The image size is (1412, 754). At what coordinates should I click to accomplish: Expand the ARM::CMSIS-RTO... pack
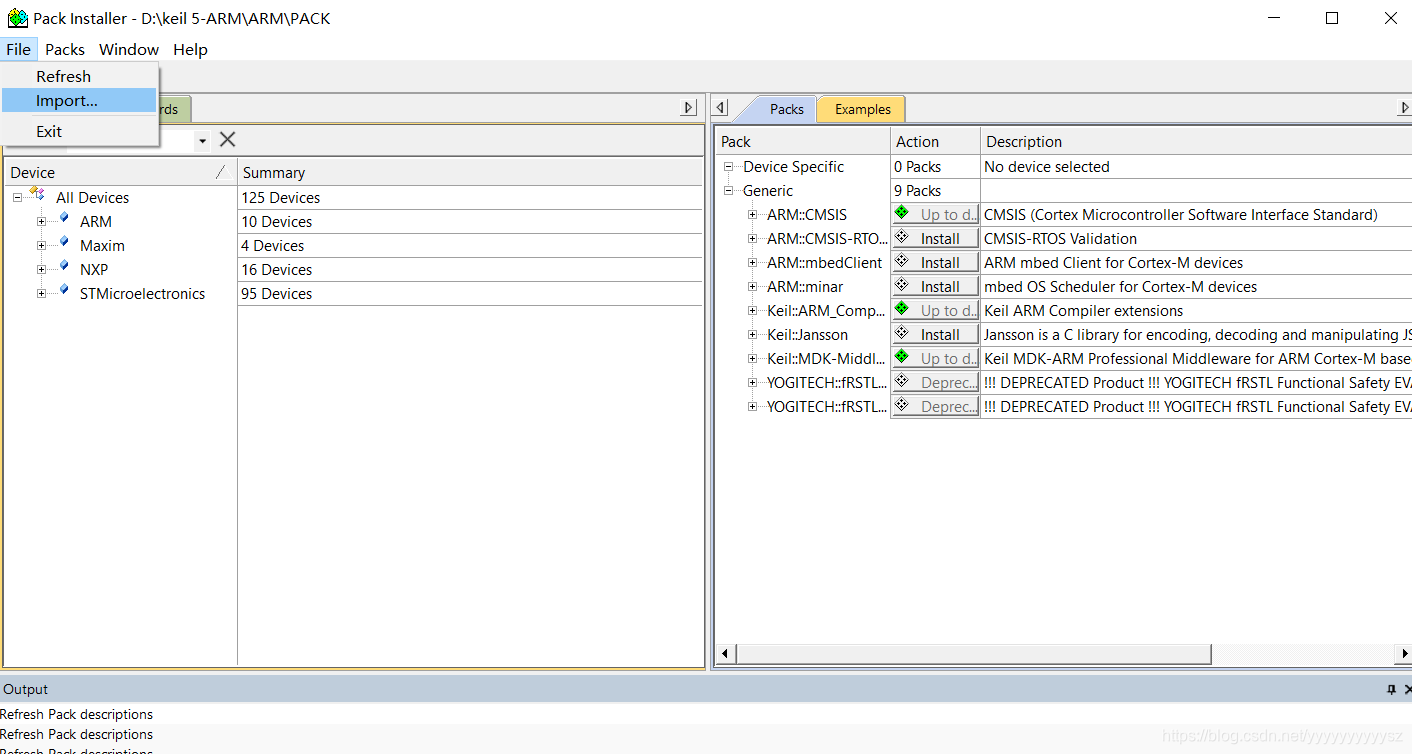tap(753, 238)
